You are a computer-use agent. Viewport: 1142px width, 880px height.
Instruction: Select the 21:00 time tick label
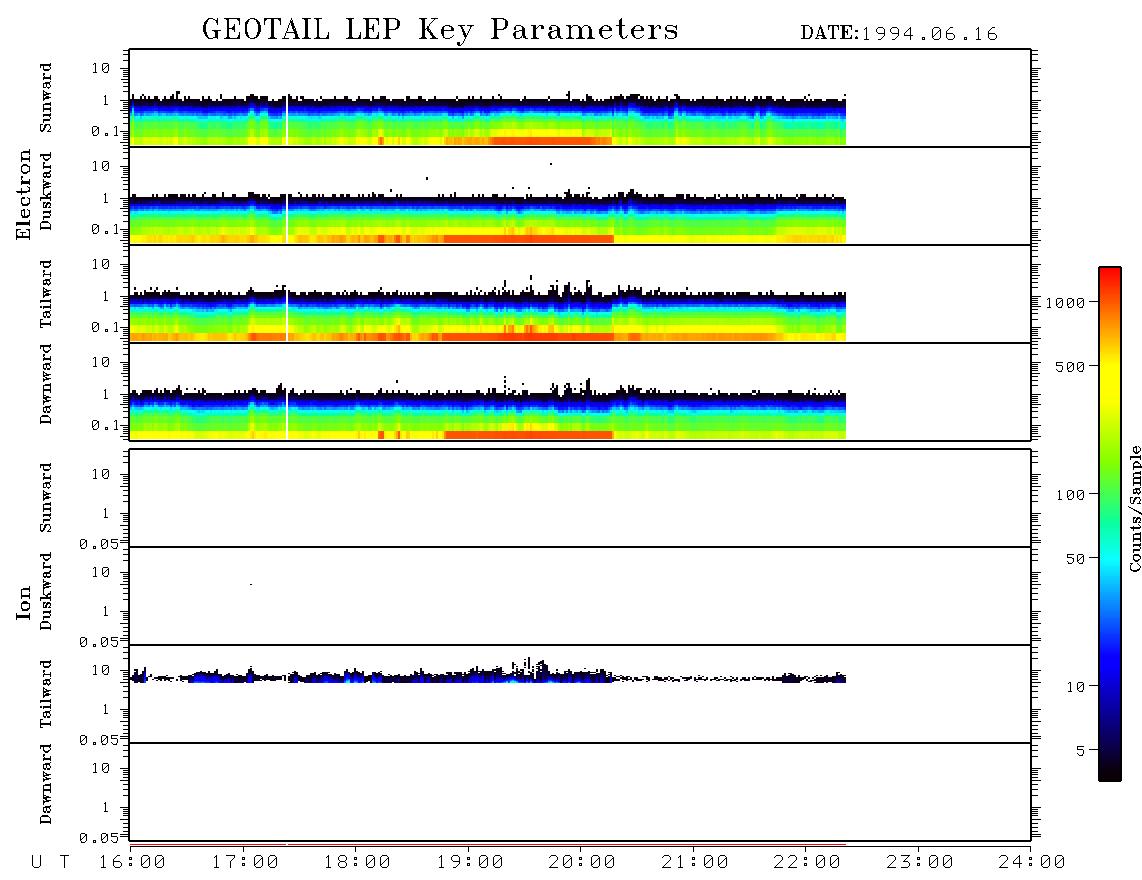[x=695, y=863]
